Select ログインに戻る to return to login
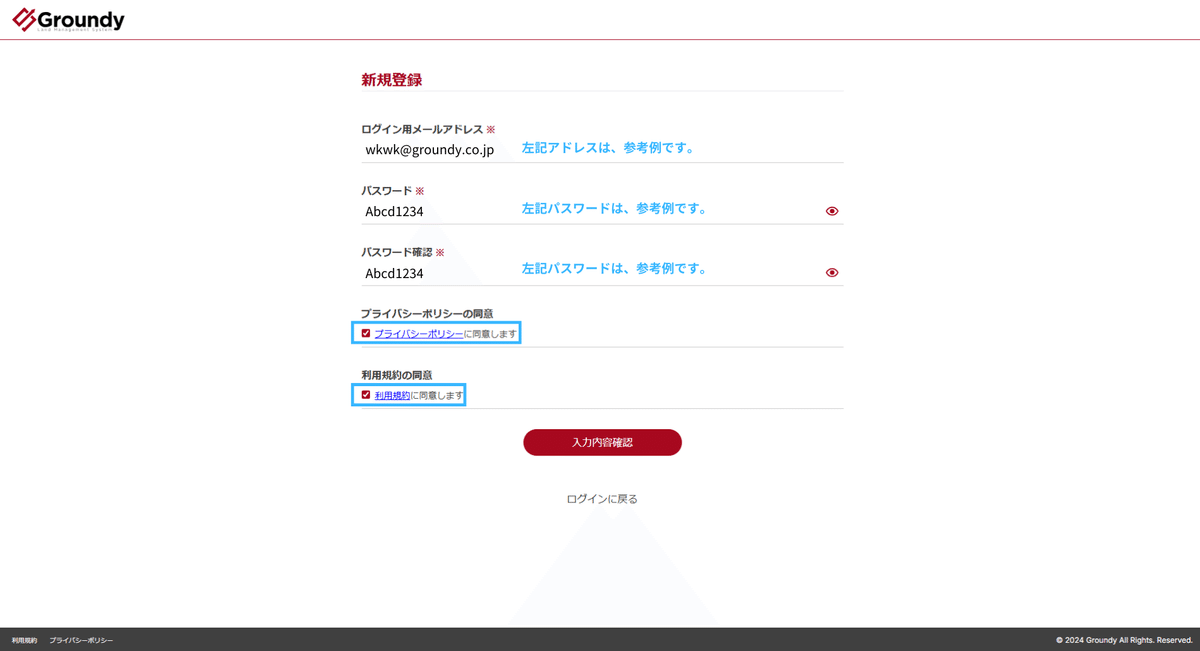The width and height of the screenshot is (1200, 651). point(603,498)
